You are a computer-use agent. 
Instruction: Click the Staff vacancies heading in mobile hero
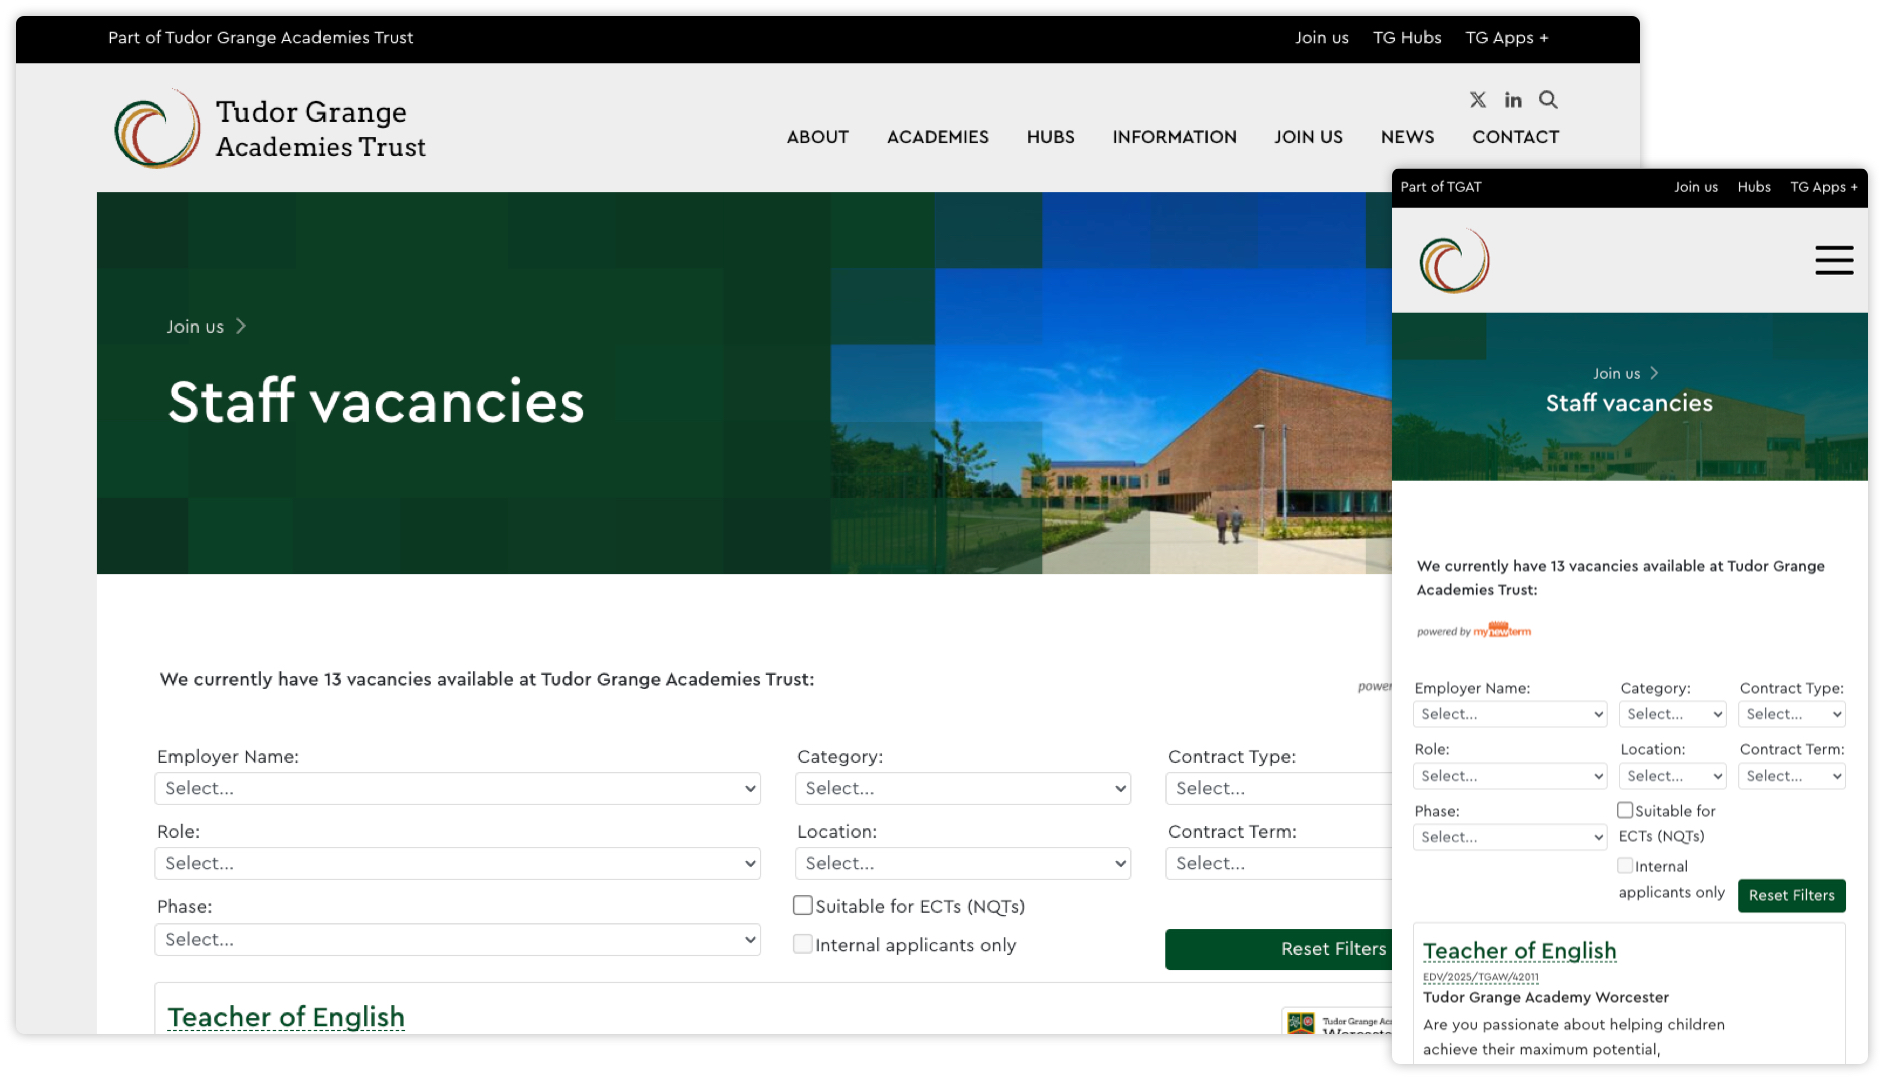1629,403
